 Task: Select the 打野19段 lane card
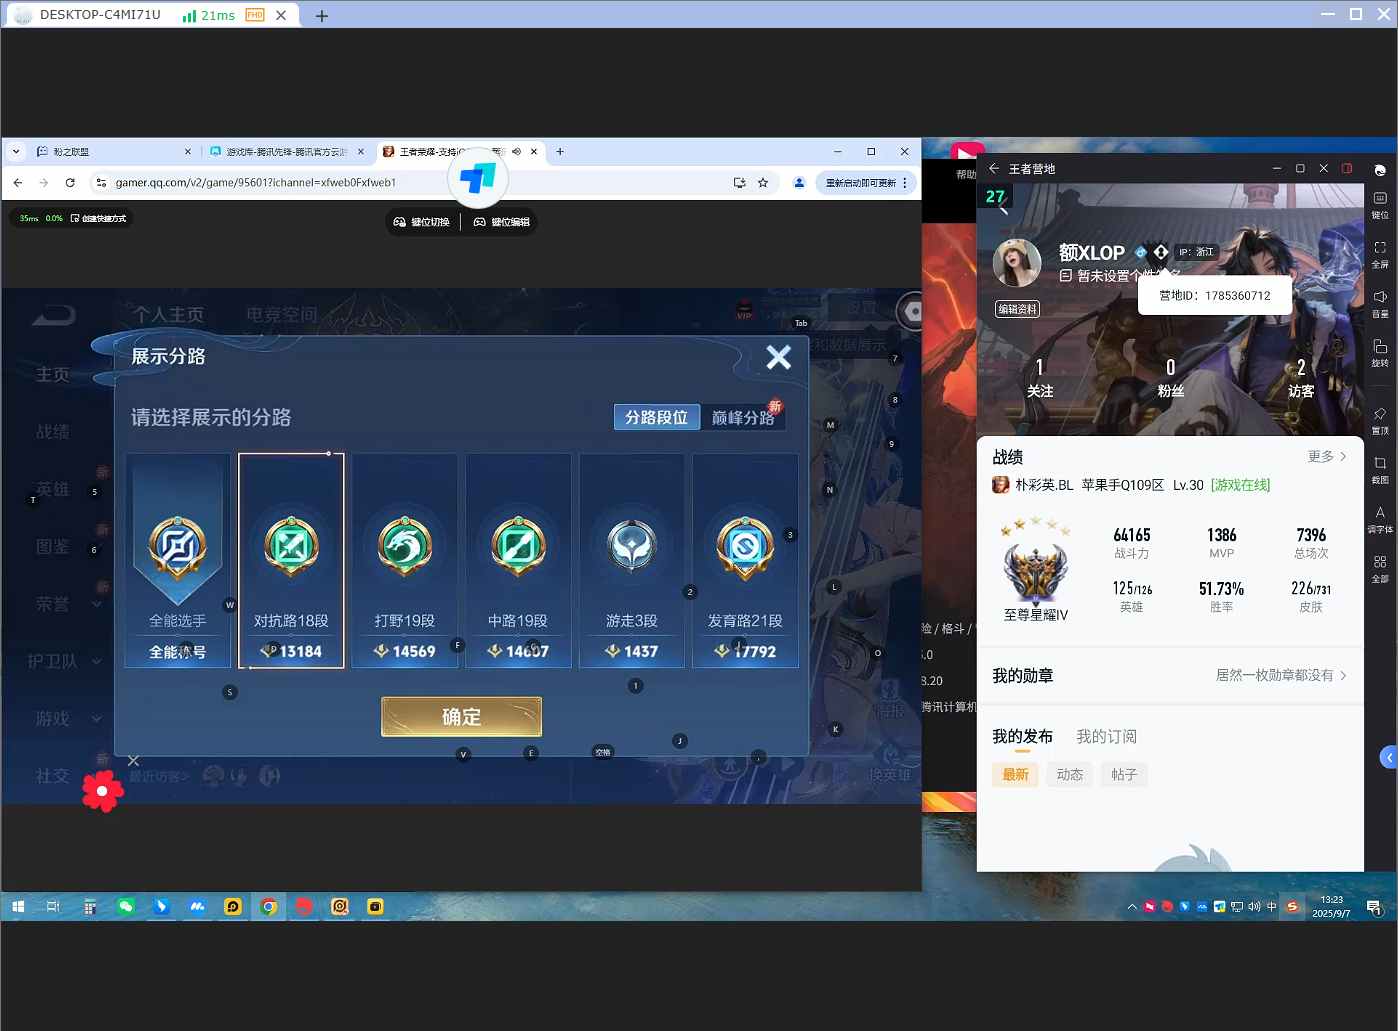405,561
